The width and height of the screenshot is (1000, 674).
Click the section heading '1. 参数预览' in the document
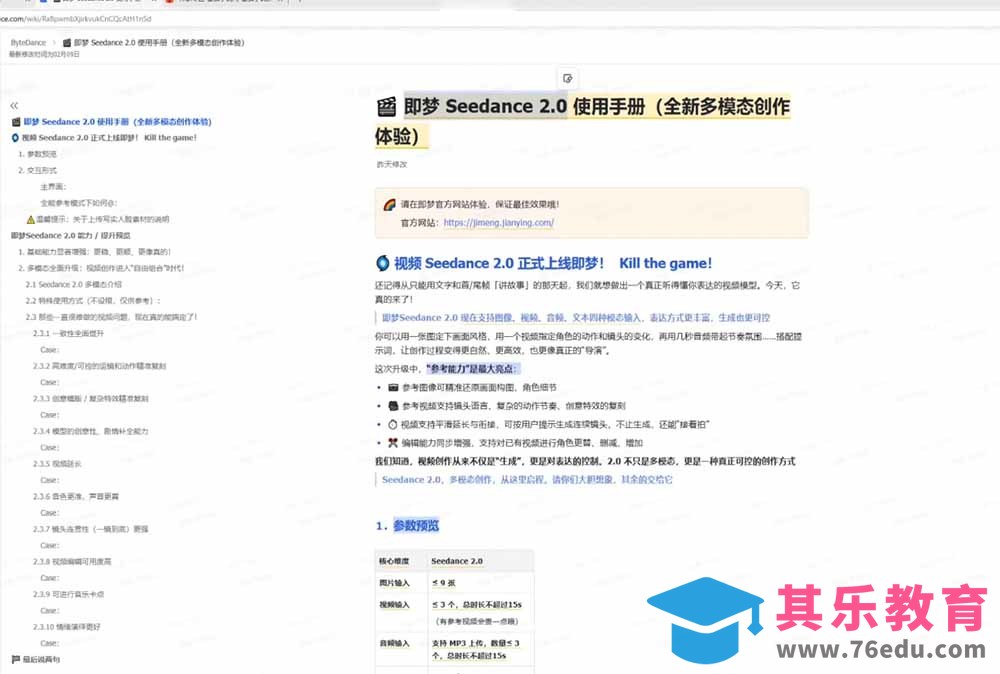point(408,525)
